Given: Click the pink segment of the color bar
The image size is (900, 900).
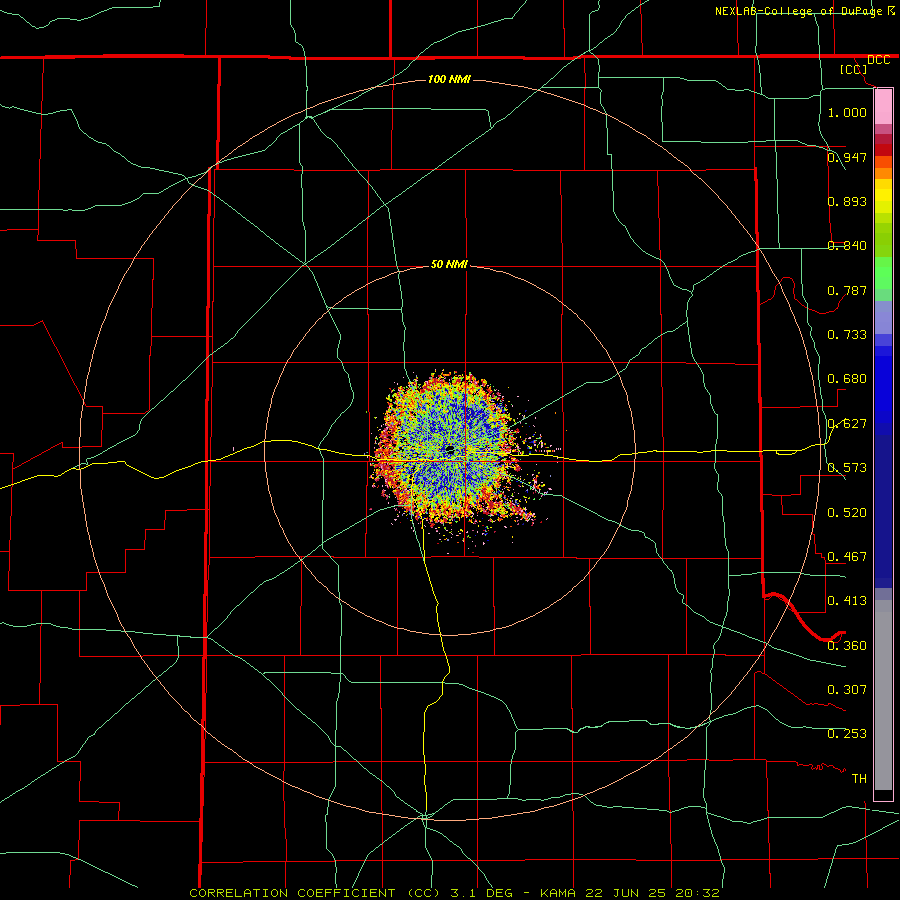Looking at the screenshot, I should click(883, 107).
